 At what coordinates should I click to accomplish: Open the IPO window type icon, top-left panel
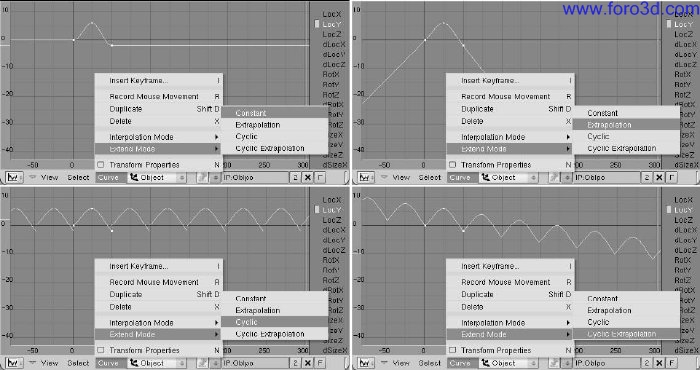(x=13, y=178)
